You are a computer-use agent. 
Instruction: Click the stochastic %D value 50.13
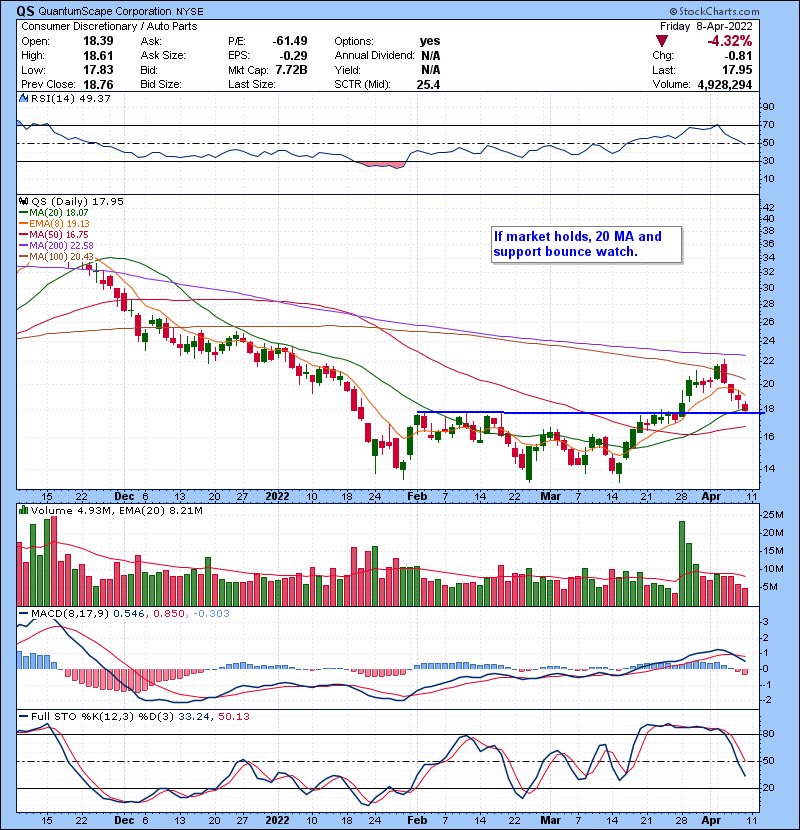coord(233,717)
